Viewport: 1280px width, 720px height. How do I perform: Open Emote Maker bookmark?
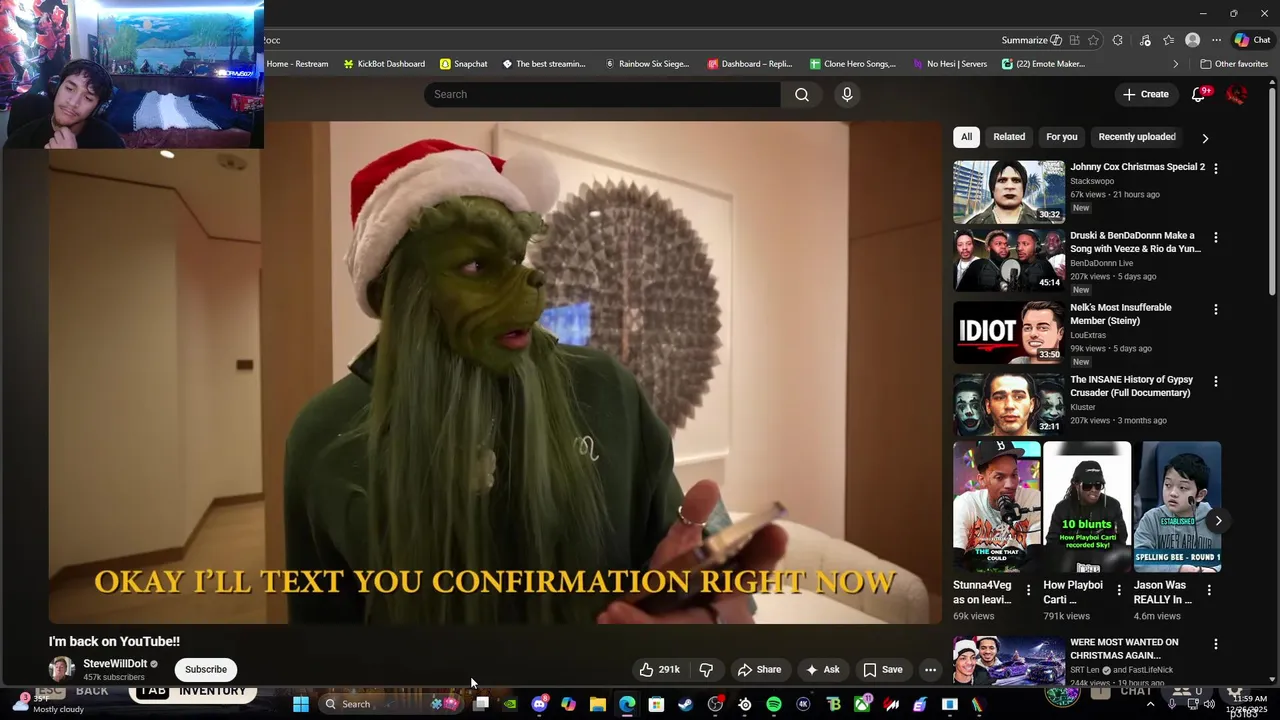(x=1042, y=64)
